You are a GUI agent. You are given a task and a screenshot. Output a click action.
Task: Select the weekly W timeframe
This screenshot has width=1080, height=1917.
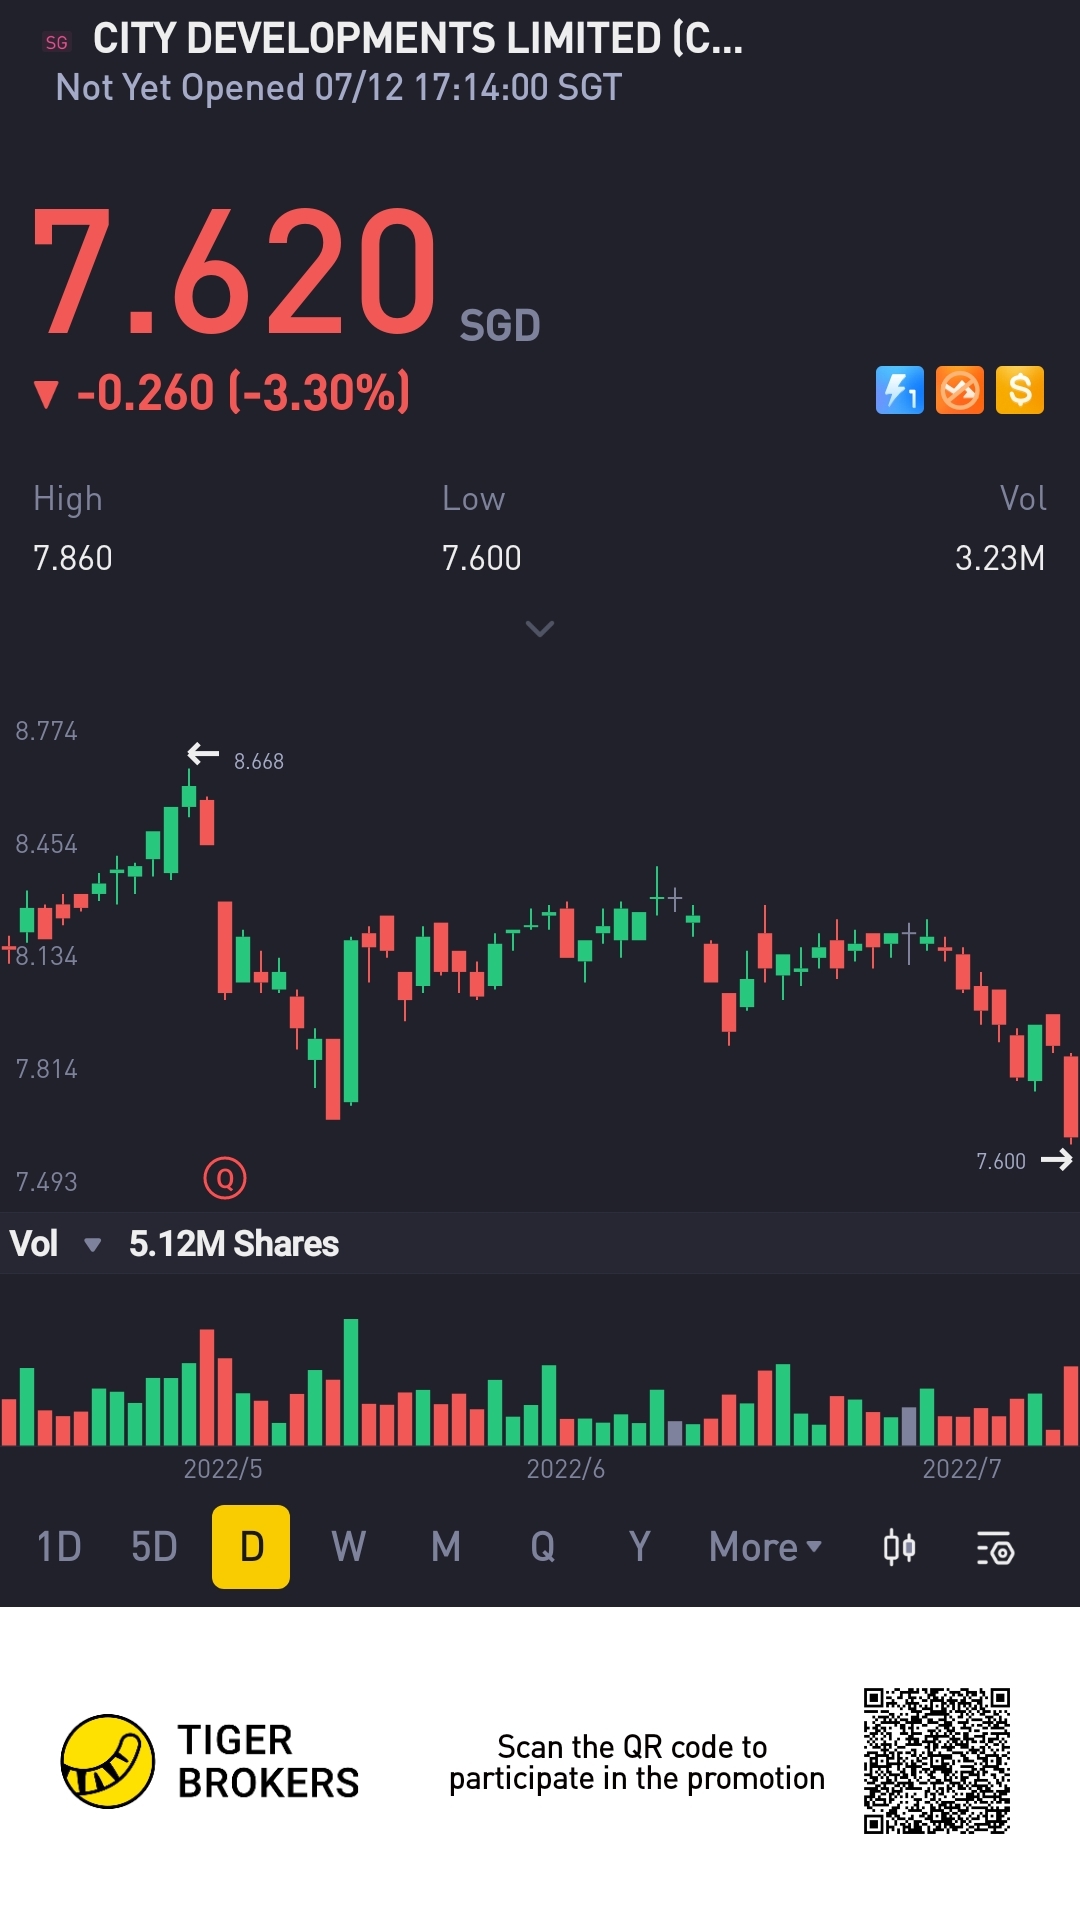click(348, 1548)
